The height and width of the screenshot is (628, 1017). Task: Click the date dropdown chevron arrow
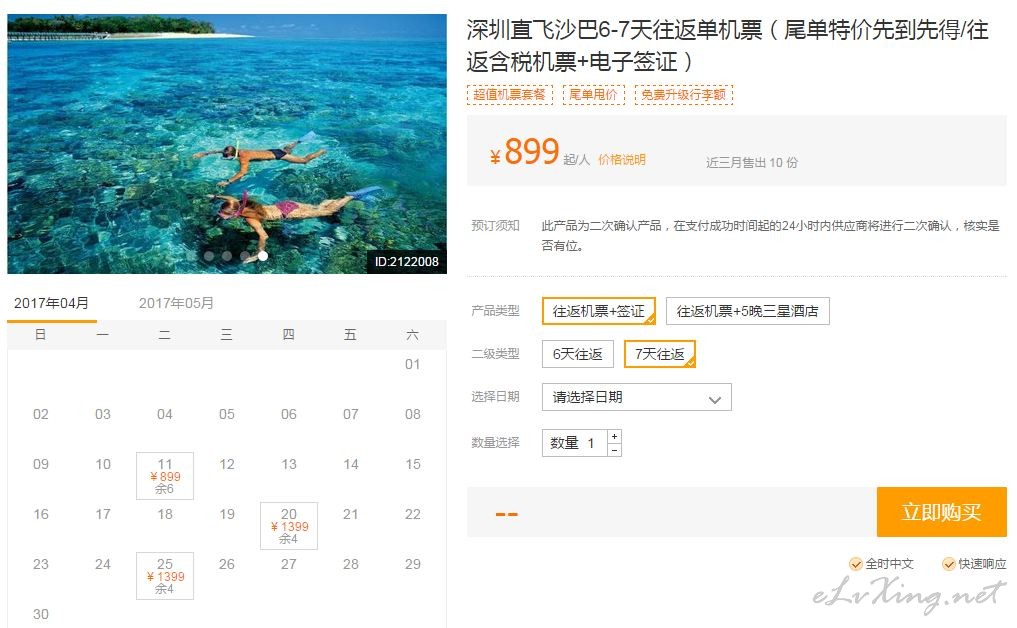tap(715, 399)
